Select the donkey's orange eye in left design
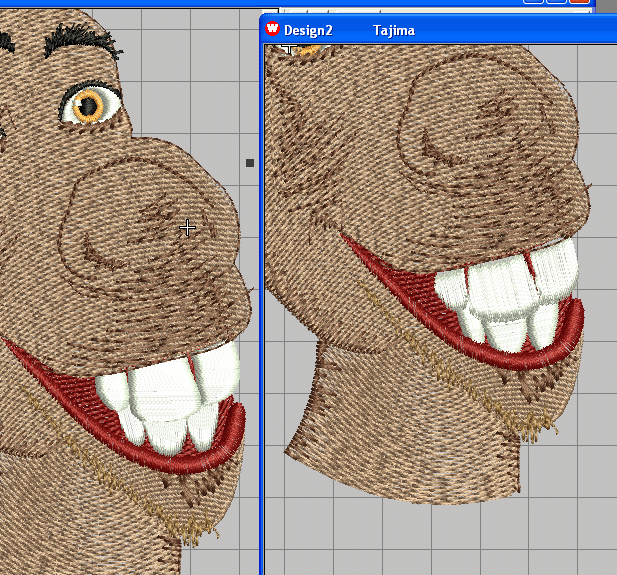617x575 pixels. pyautogui.click(x=93, y=102)
